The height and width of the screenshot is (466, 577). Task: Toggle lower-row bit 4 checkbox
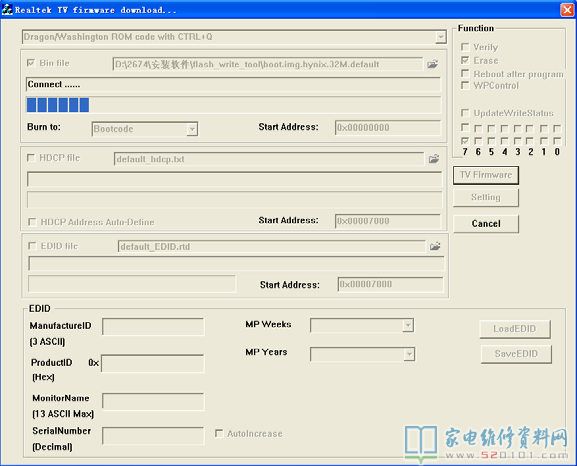(x=505, y=141)
